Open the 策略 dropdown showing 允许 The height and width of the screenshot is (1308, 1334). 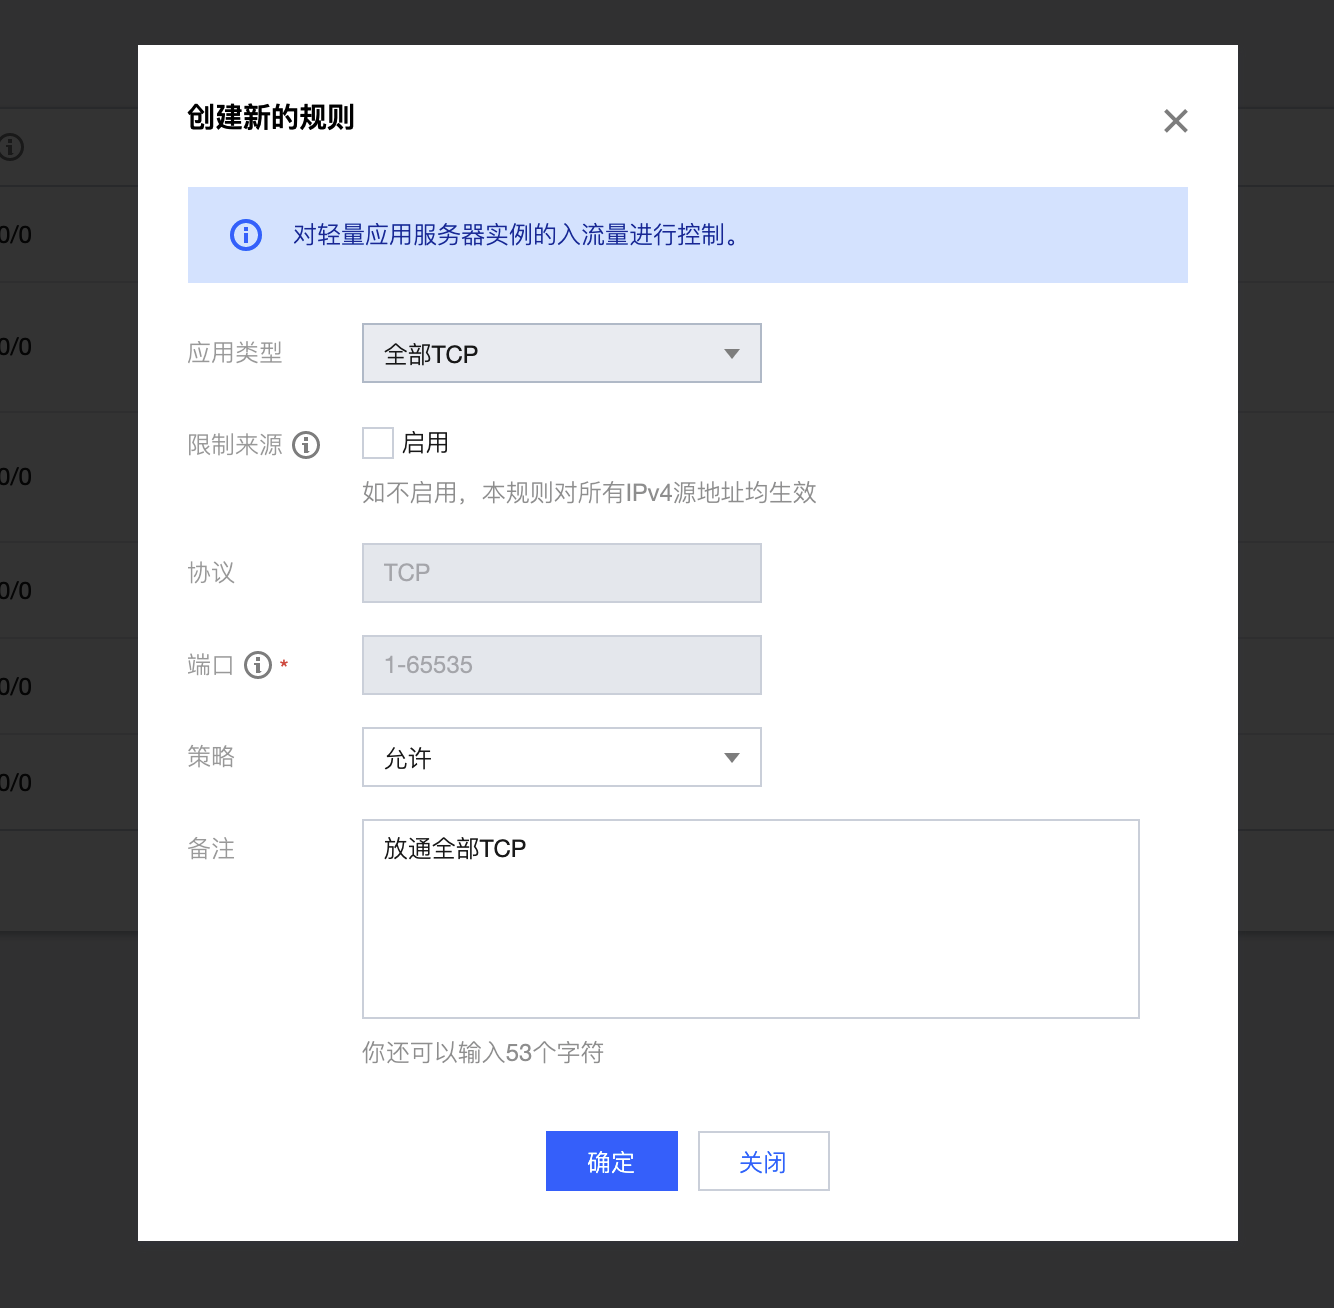click(x=562, y=757)
